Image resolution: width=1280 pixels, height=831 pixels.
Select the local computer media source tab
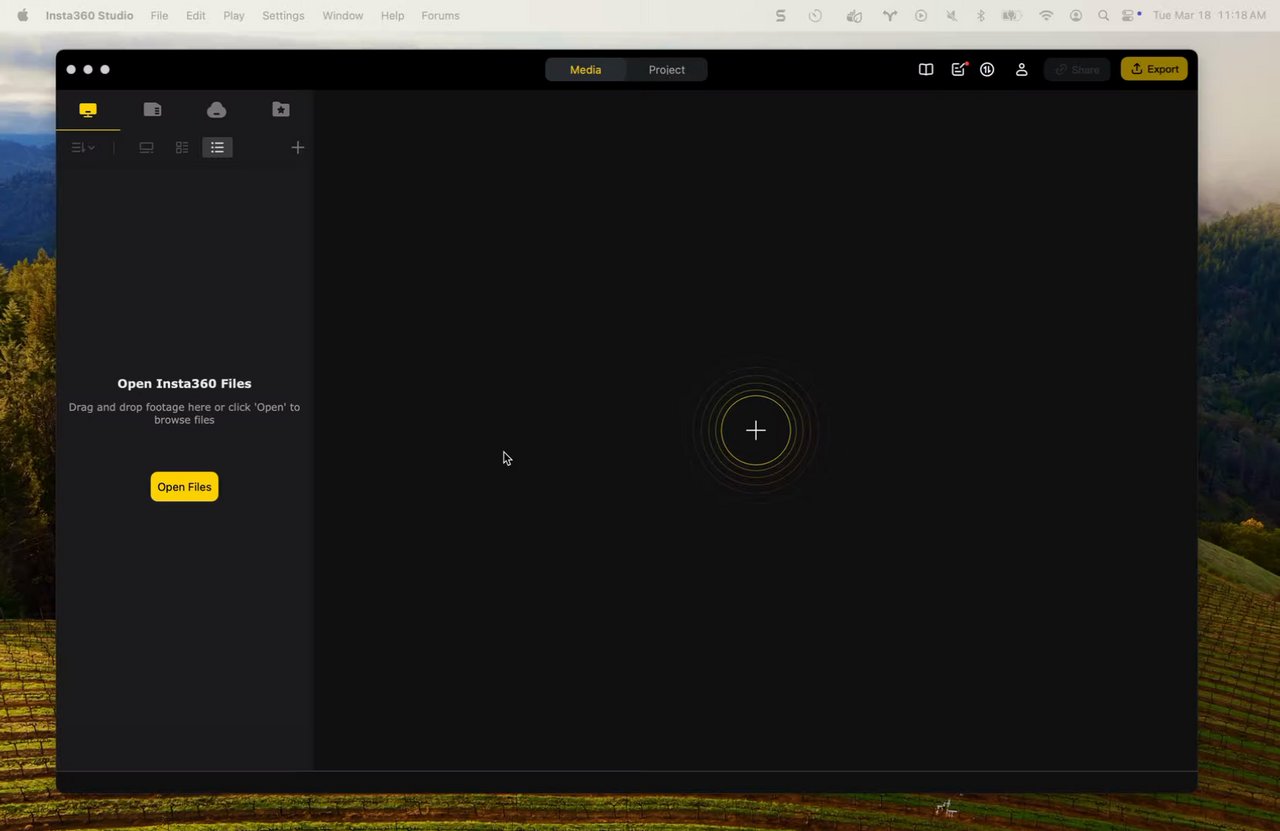pyautogui.click(x=88, y=110)
